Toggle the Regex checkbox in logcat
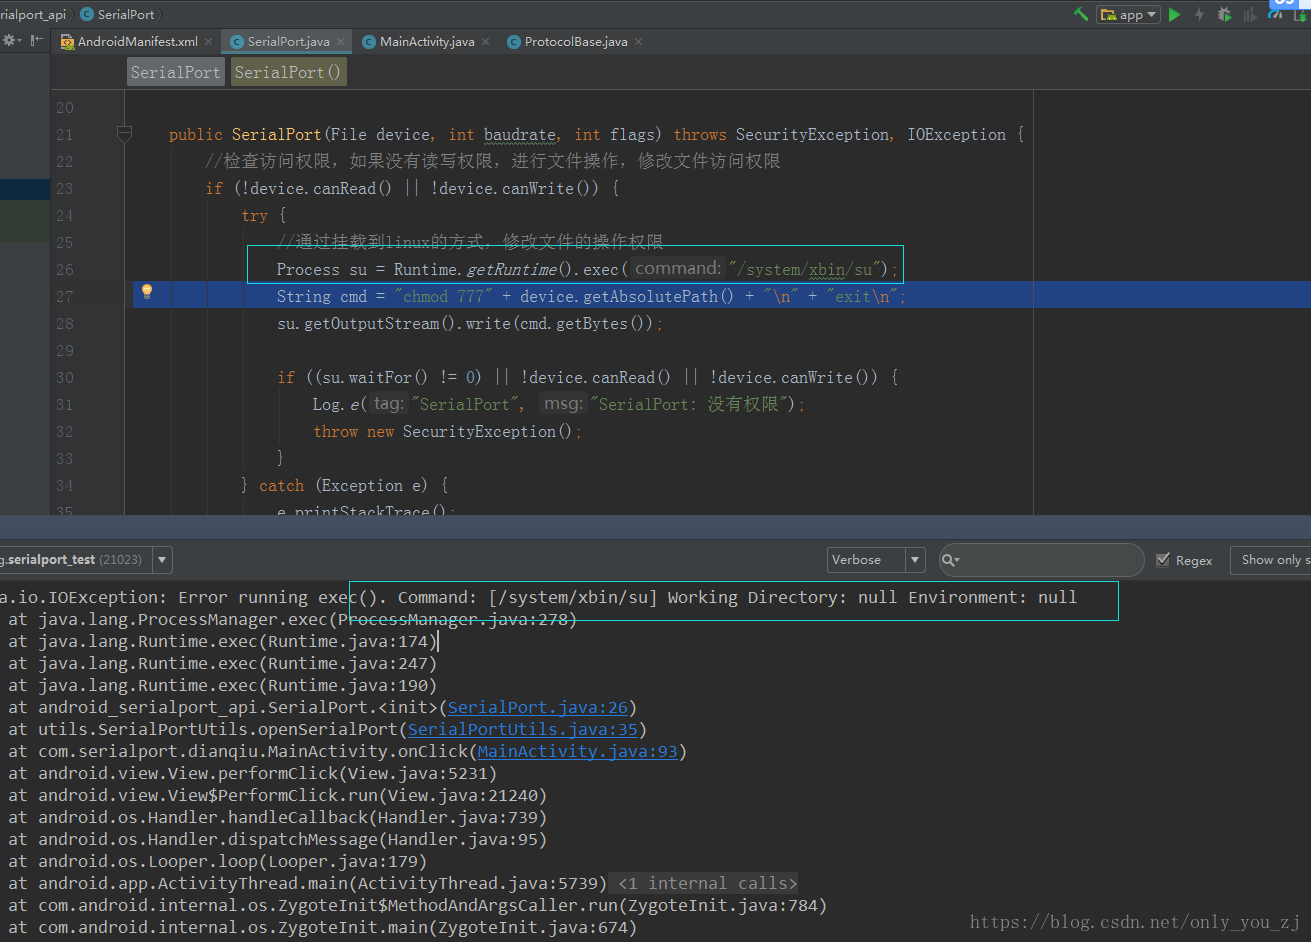 1162,560
